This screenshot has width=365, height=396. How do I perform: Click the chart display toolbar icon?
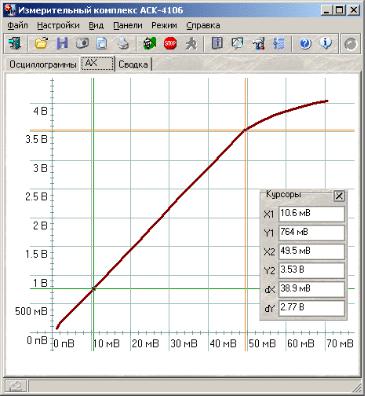(238, 44)
